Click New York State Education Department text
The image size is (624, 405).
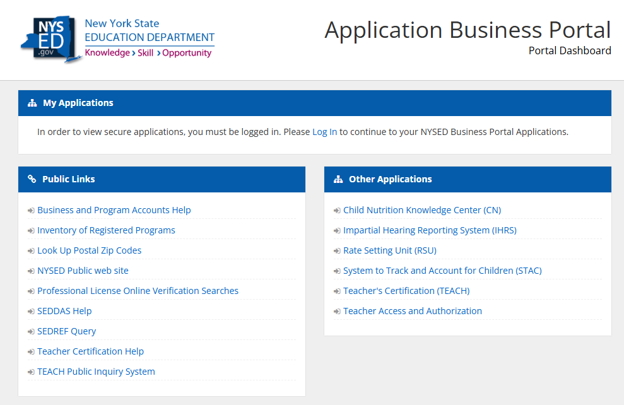[x=149, y=31]
